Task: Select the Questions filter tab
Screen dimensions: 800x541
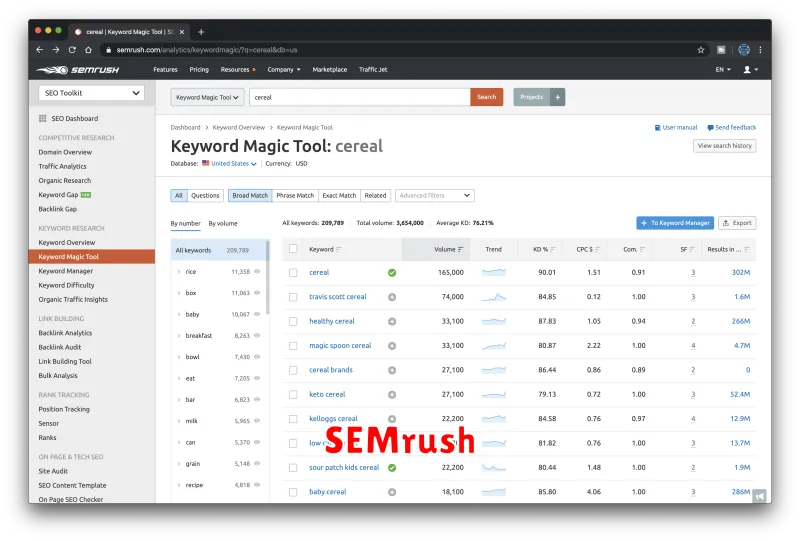Action: pos(205,196)
